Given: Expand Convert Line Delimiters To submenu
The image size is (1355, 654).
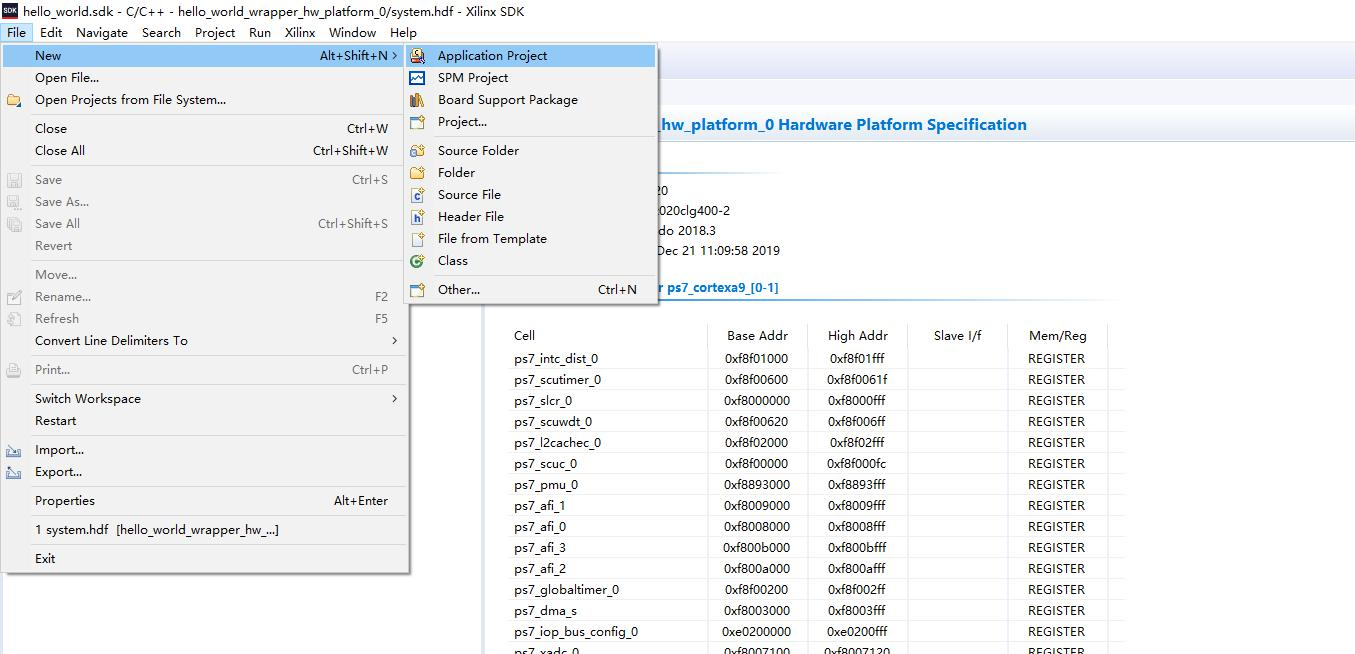Looking at the screenshot, I should pyautogui.click(x=395, y=341).
